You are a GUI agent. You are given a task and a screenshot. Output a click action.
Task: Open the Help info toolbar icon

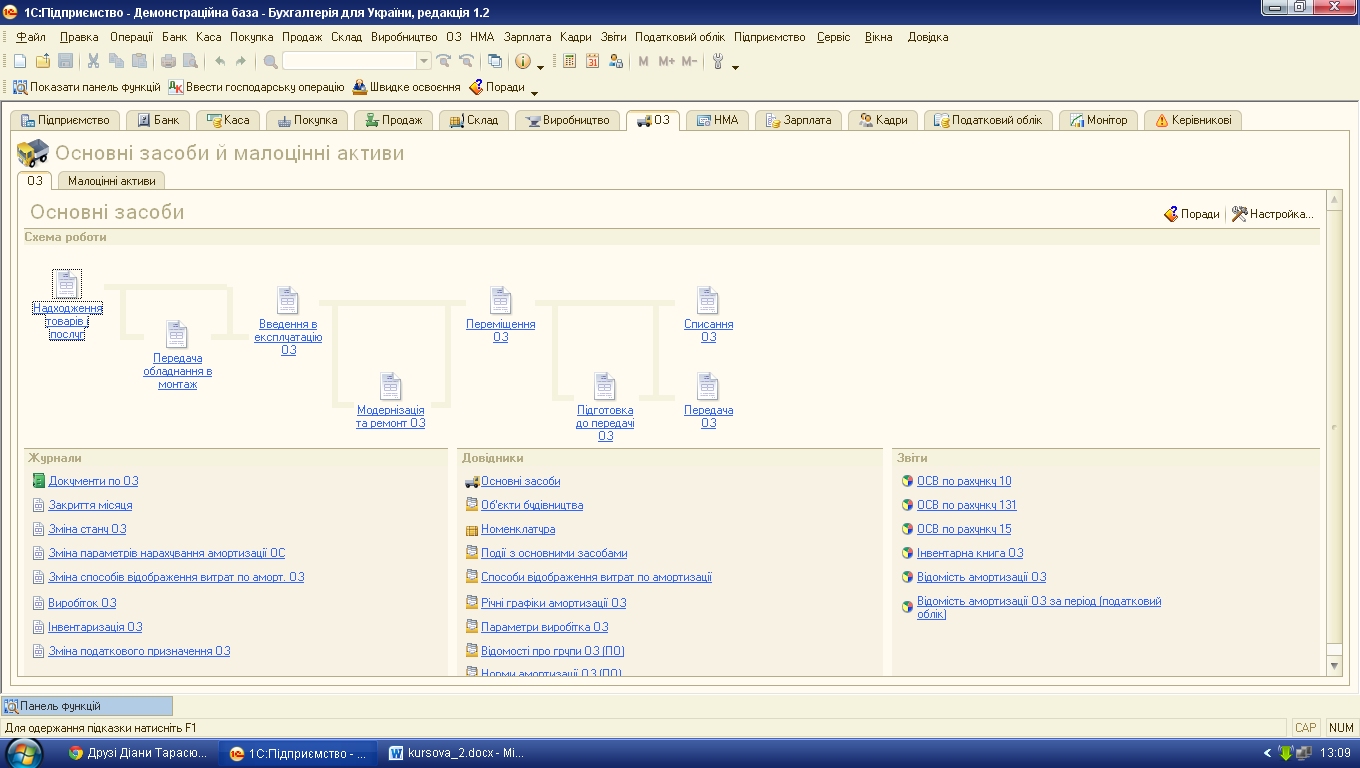(523, 61)
